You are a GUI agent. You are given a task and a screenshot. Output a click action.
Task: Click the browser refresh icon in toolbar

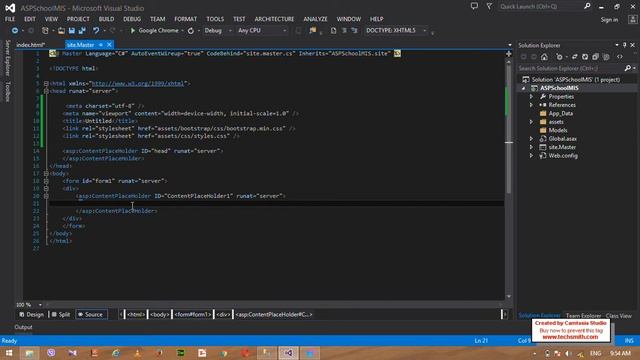[191, 31]
